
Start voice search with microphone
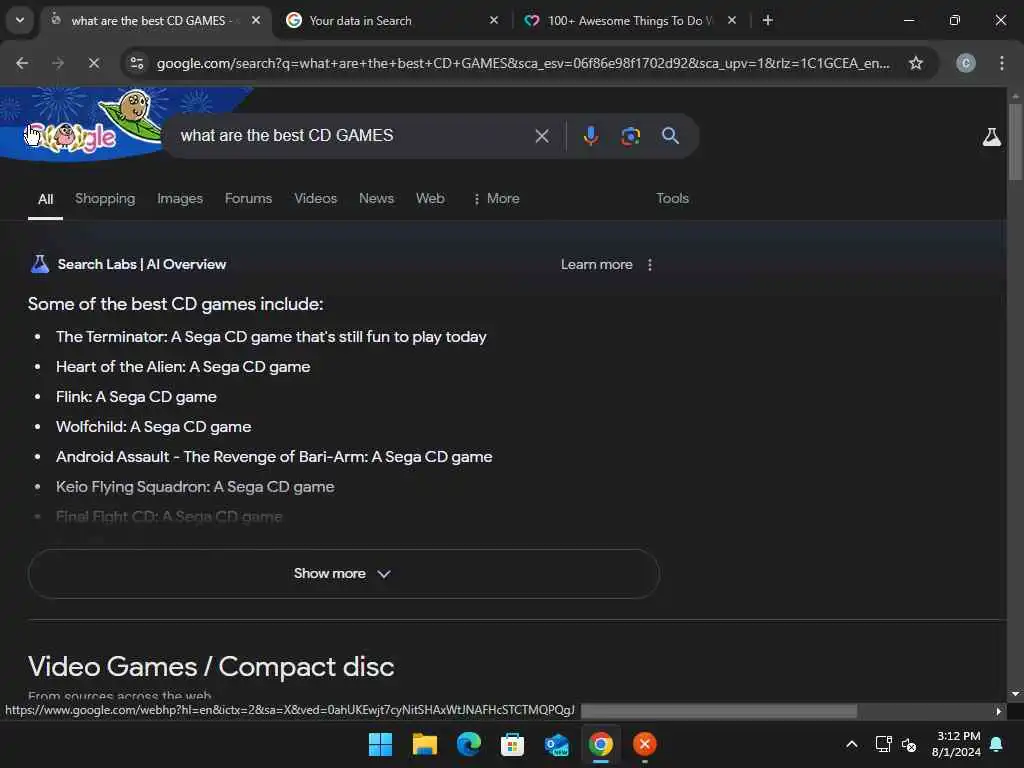pyautogui.click(x=590, y=136)
